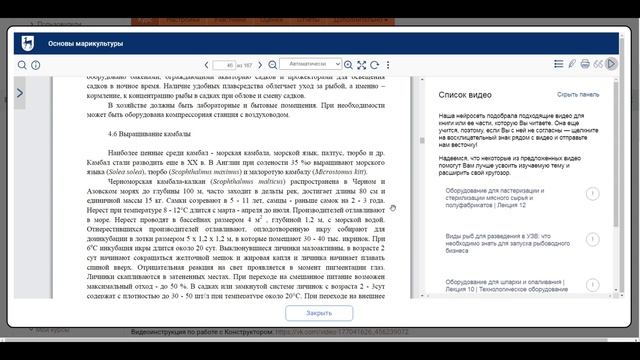Open the table of contents list icon
Screen dimensions: 640x360
pos(559,64)
